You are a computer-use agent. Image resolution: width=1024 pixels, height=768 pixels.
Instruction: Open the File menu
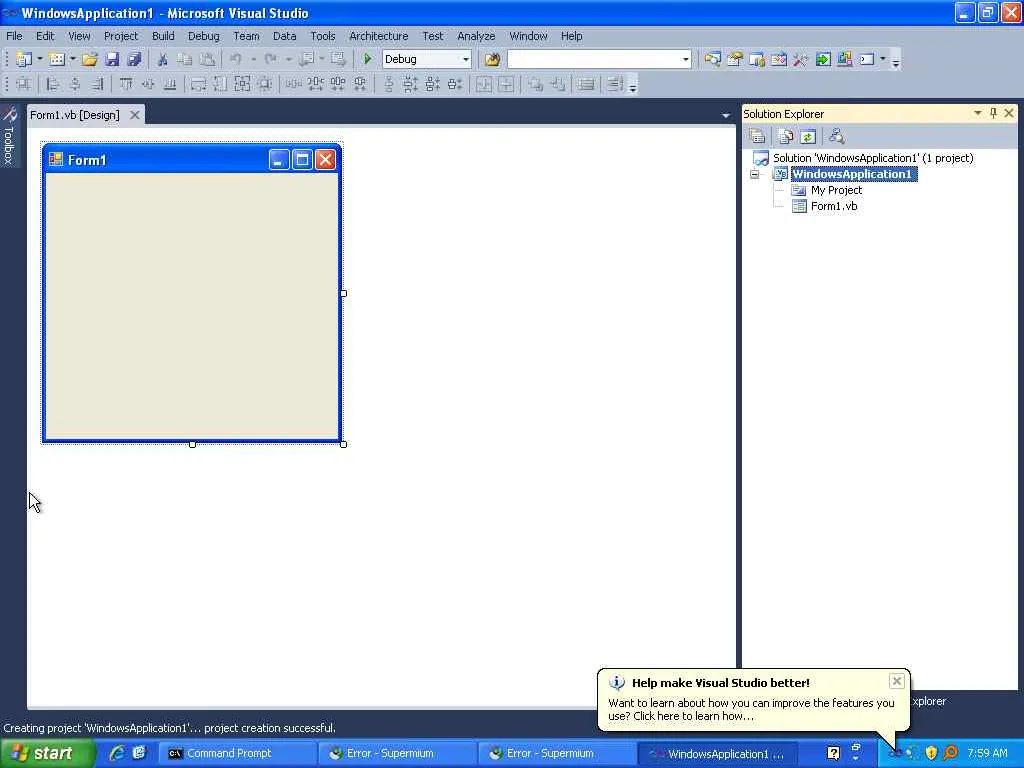tap(14, 36)
